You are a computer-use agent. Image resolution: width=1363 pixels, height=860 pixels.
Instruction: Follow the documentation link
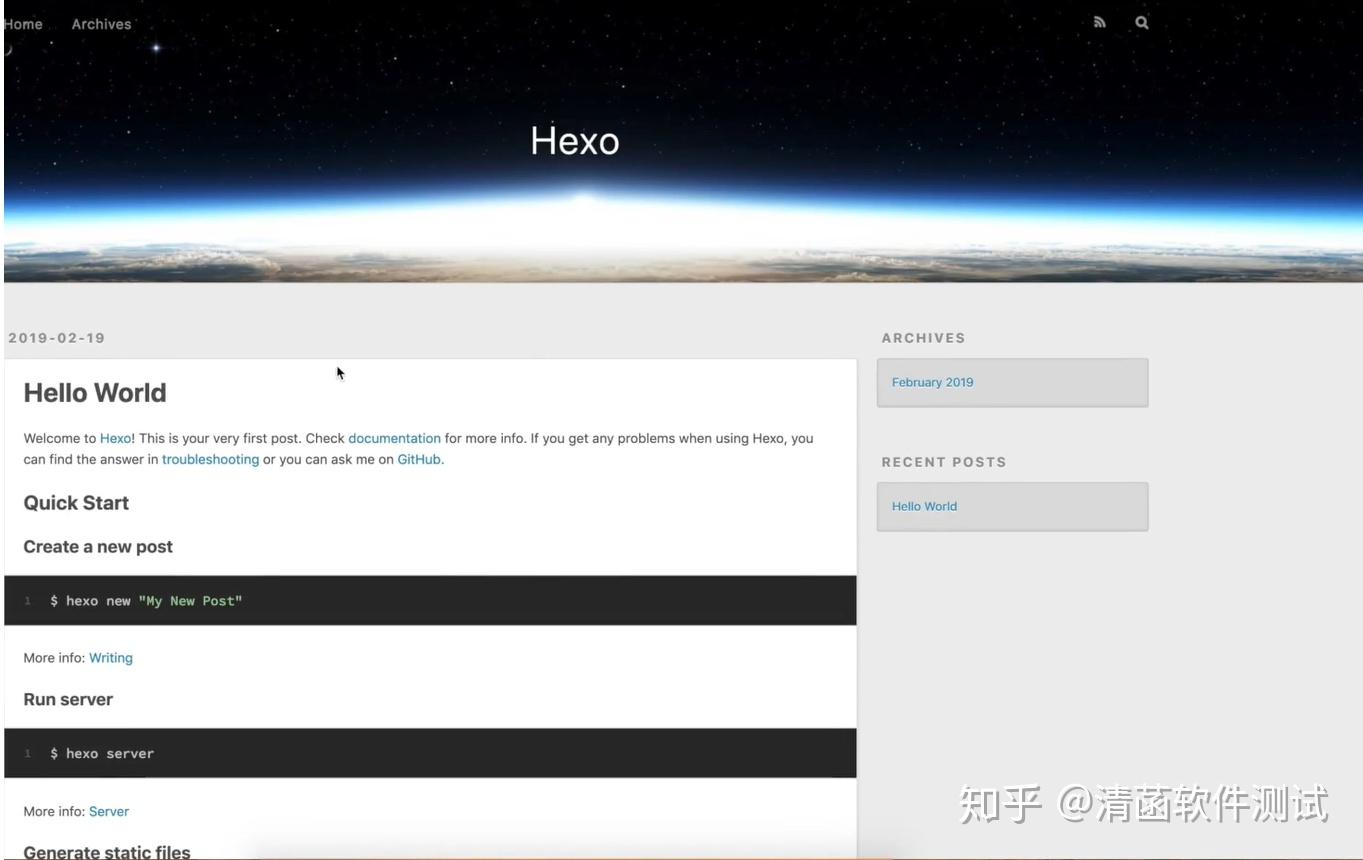point(394,438)
